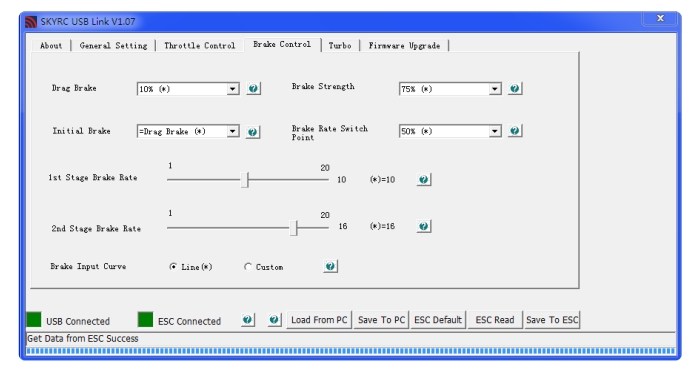The height and width of the screenshot is (367, 695).
Task: Click green ESC Connected status indicator
Action: (x=145, y=319)
